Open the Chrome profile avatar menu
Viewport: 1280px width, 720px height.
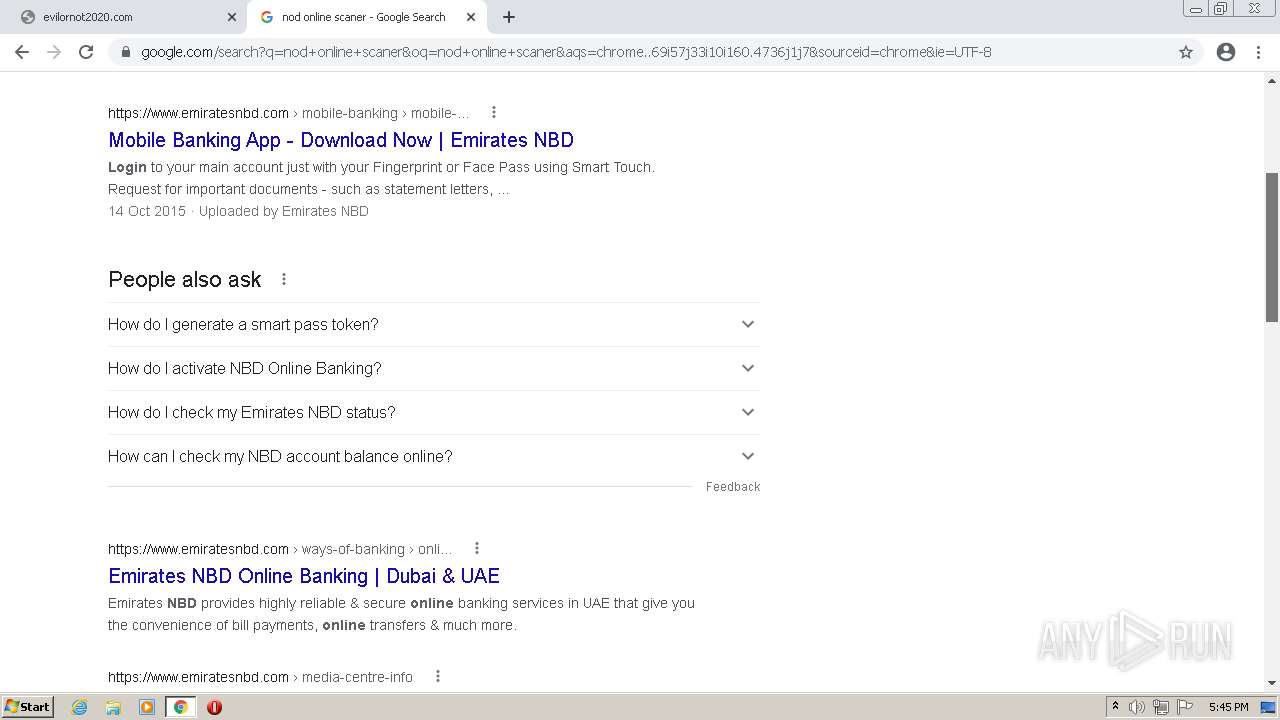tap(1226, 52)
